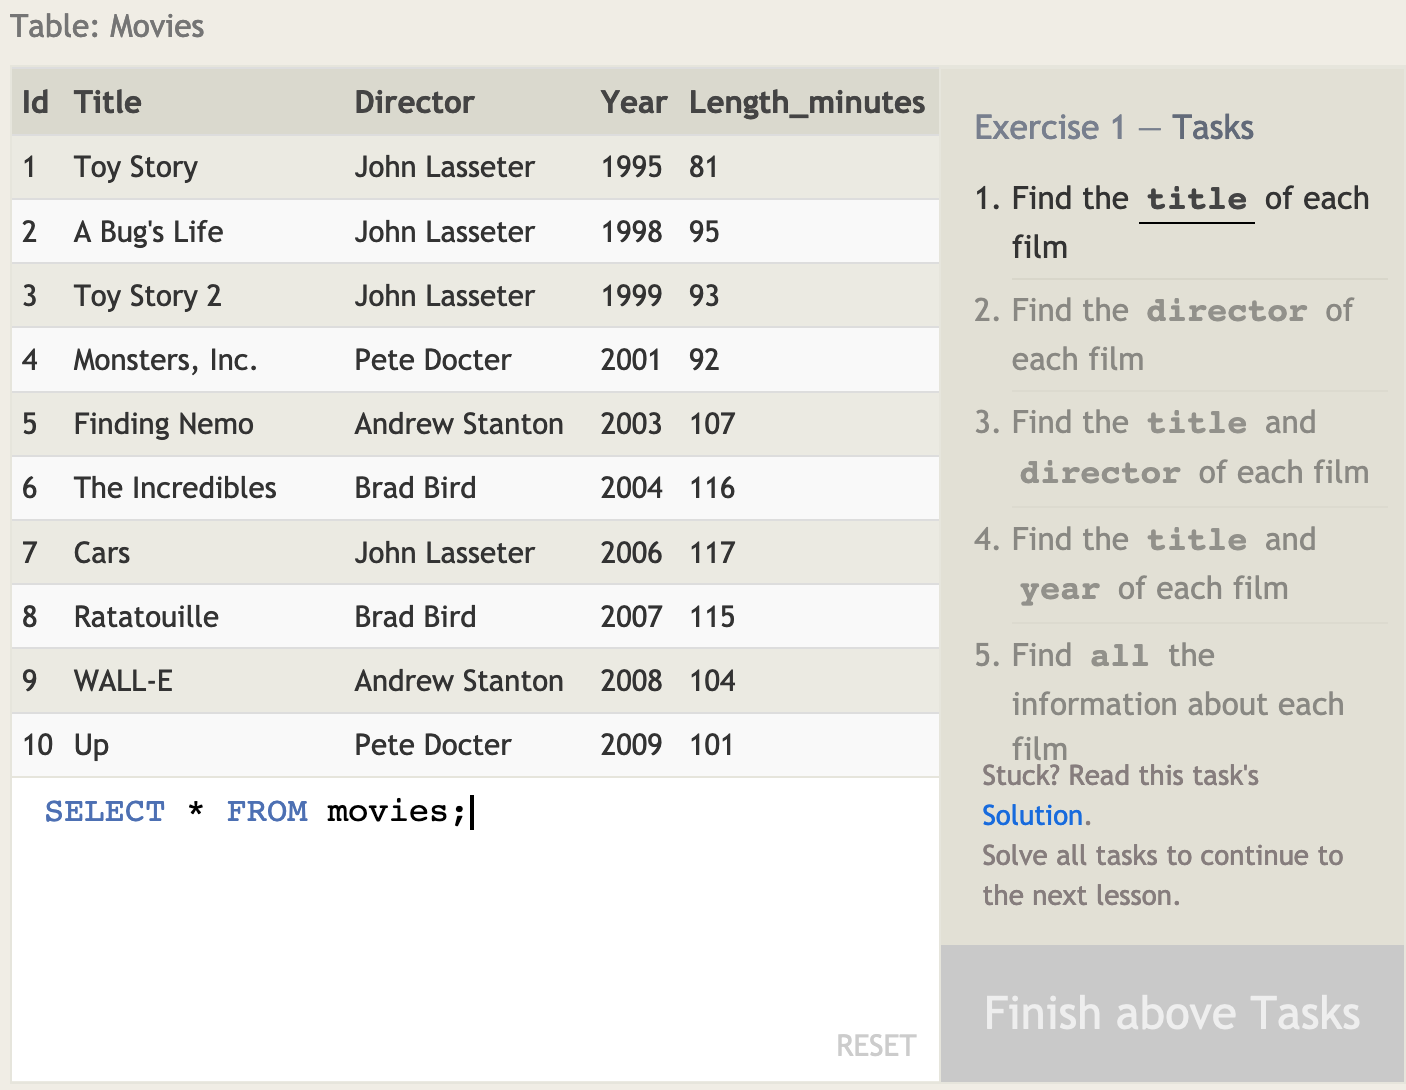1406x1090 pixels.
Task: Click the WALL-E title cell
Action: 123,681
